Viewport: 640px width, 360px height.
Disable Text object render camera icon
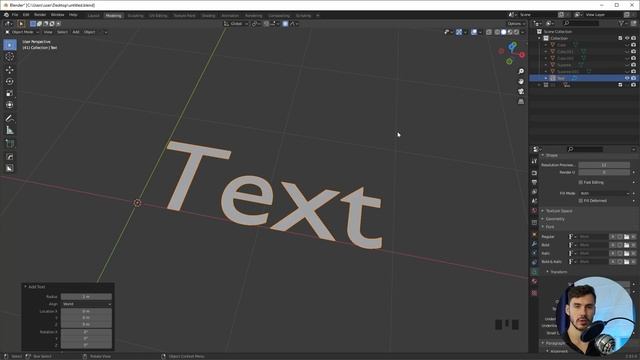click(x=633, y=78)
